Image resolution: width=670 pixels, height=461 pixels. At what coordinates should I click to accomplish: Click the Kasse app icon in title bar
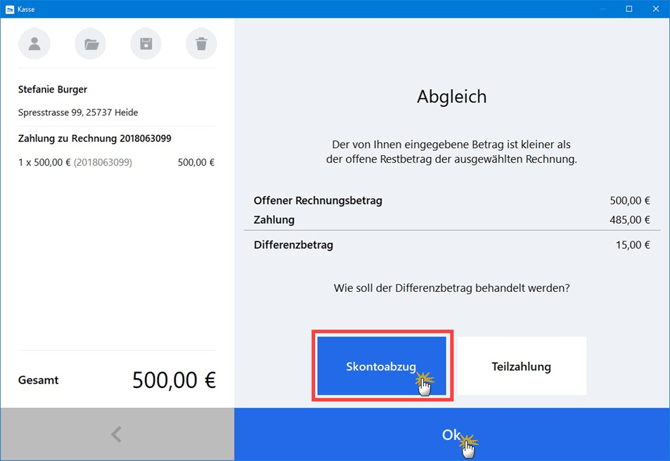point(10,9)
